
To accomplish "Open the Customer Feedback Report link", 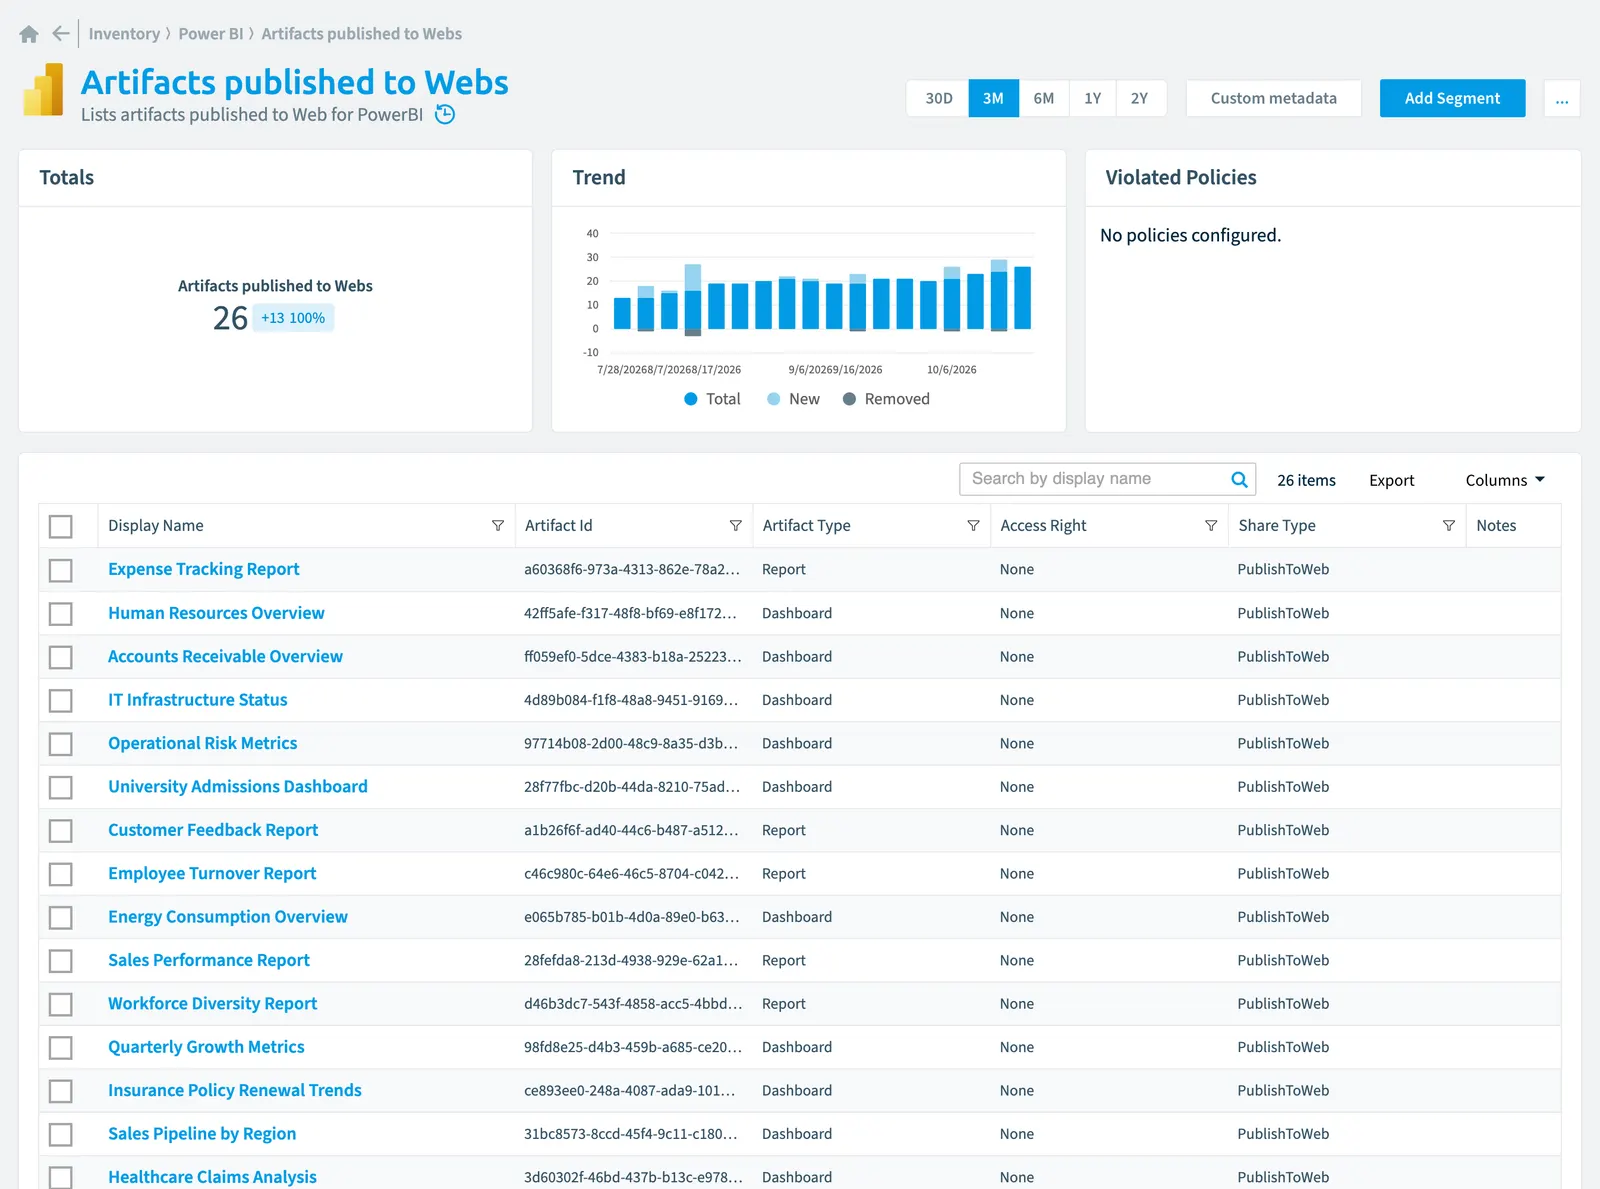I will tap(213, 830).
